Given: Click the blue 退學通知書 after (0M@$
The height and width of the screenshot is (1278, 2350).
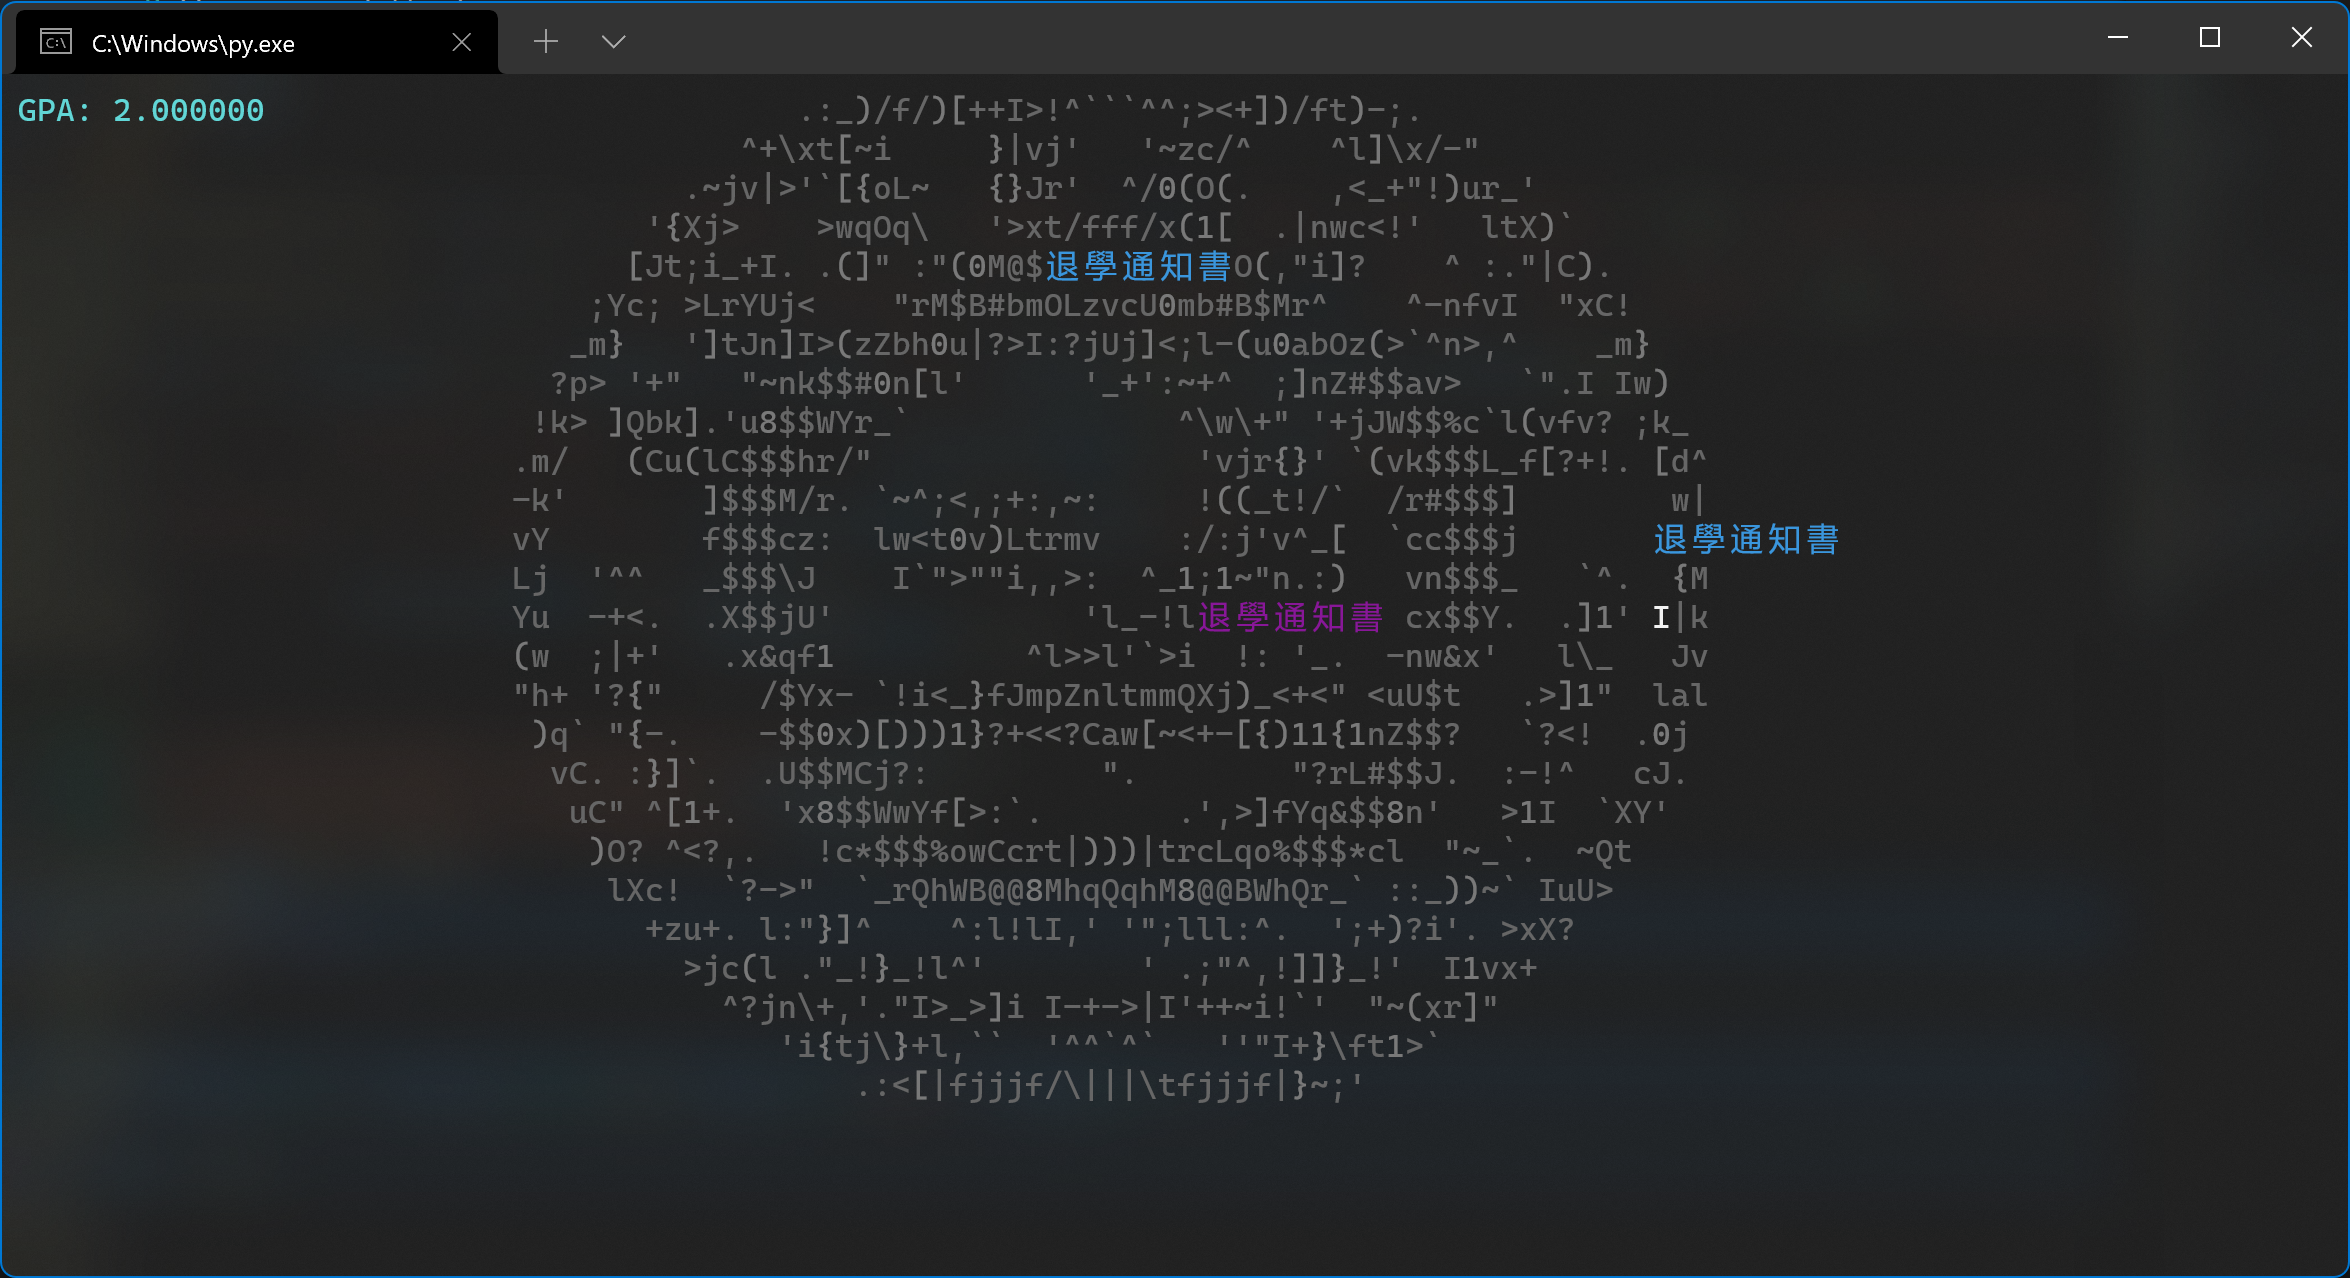Looking at the screenshot, I should 1138,267.
